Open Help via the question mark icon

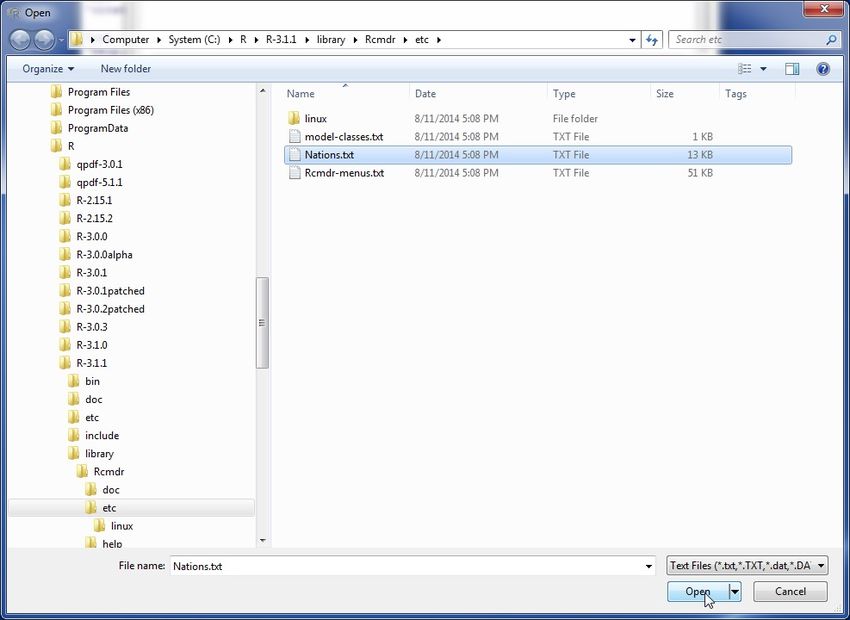[823, 69]
